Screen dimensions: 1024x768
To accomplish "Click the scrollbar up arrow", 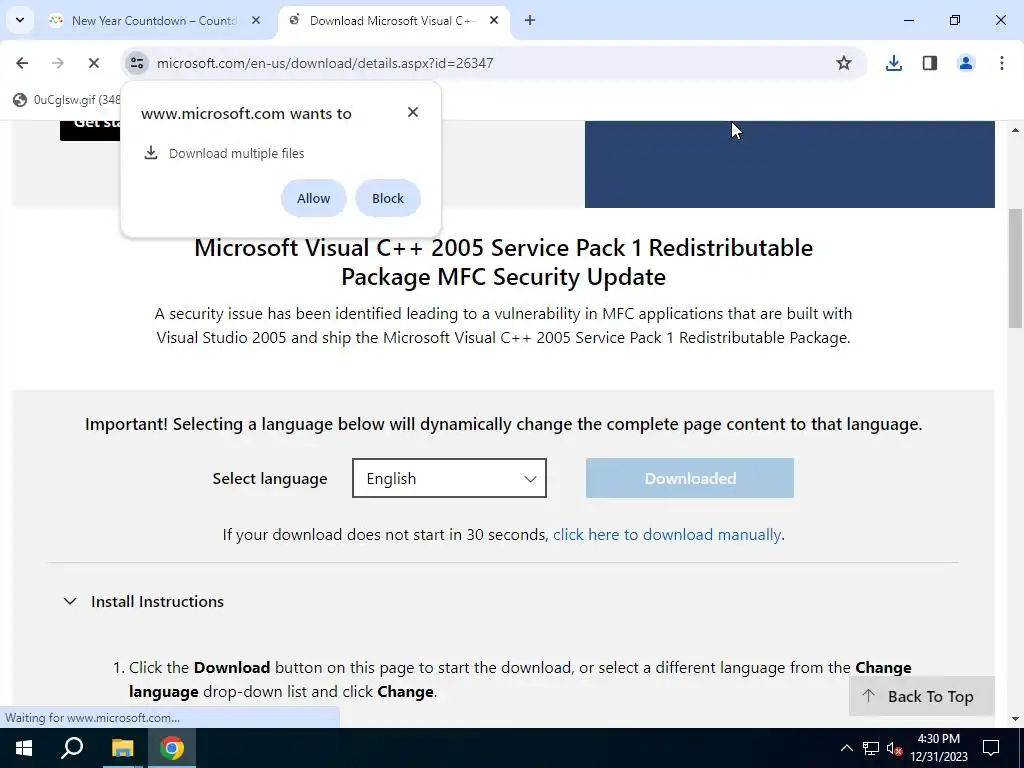I will click(1015, 130).
